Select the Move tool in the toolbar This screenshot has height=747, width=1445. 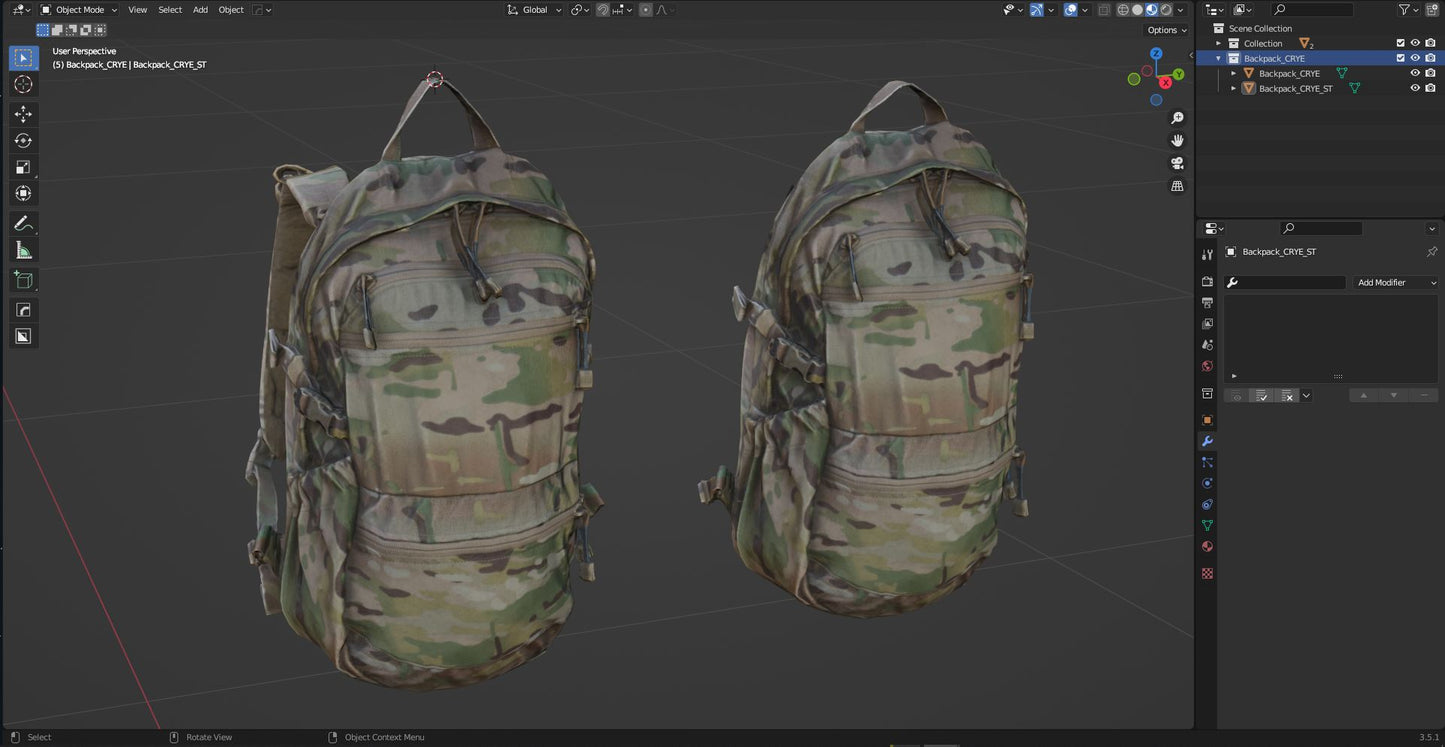[23, 114]
